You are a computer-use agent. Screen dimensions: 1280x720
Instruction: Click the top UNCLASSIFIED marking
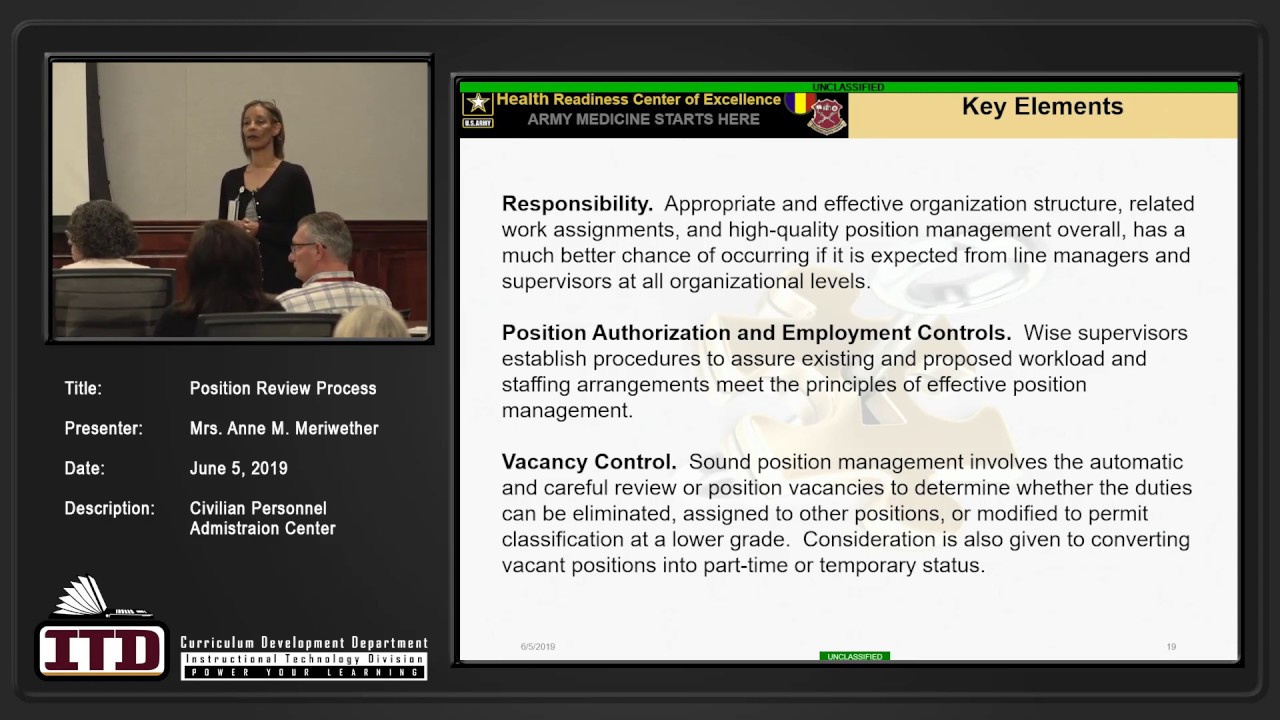coord(848,87)
